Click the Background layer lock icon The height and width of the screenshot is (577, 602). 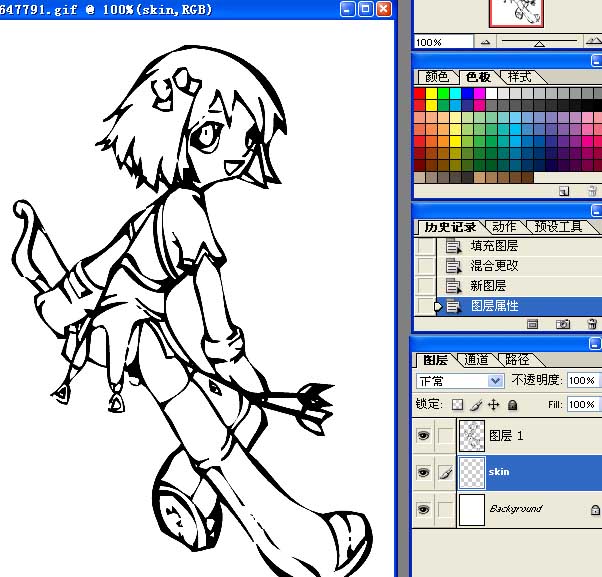595,509
